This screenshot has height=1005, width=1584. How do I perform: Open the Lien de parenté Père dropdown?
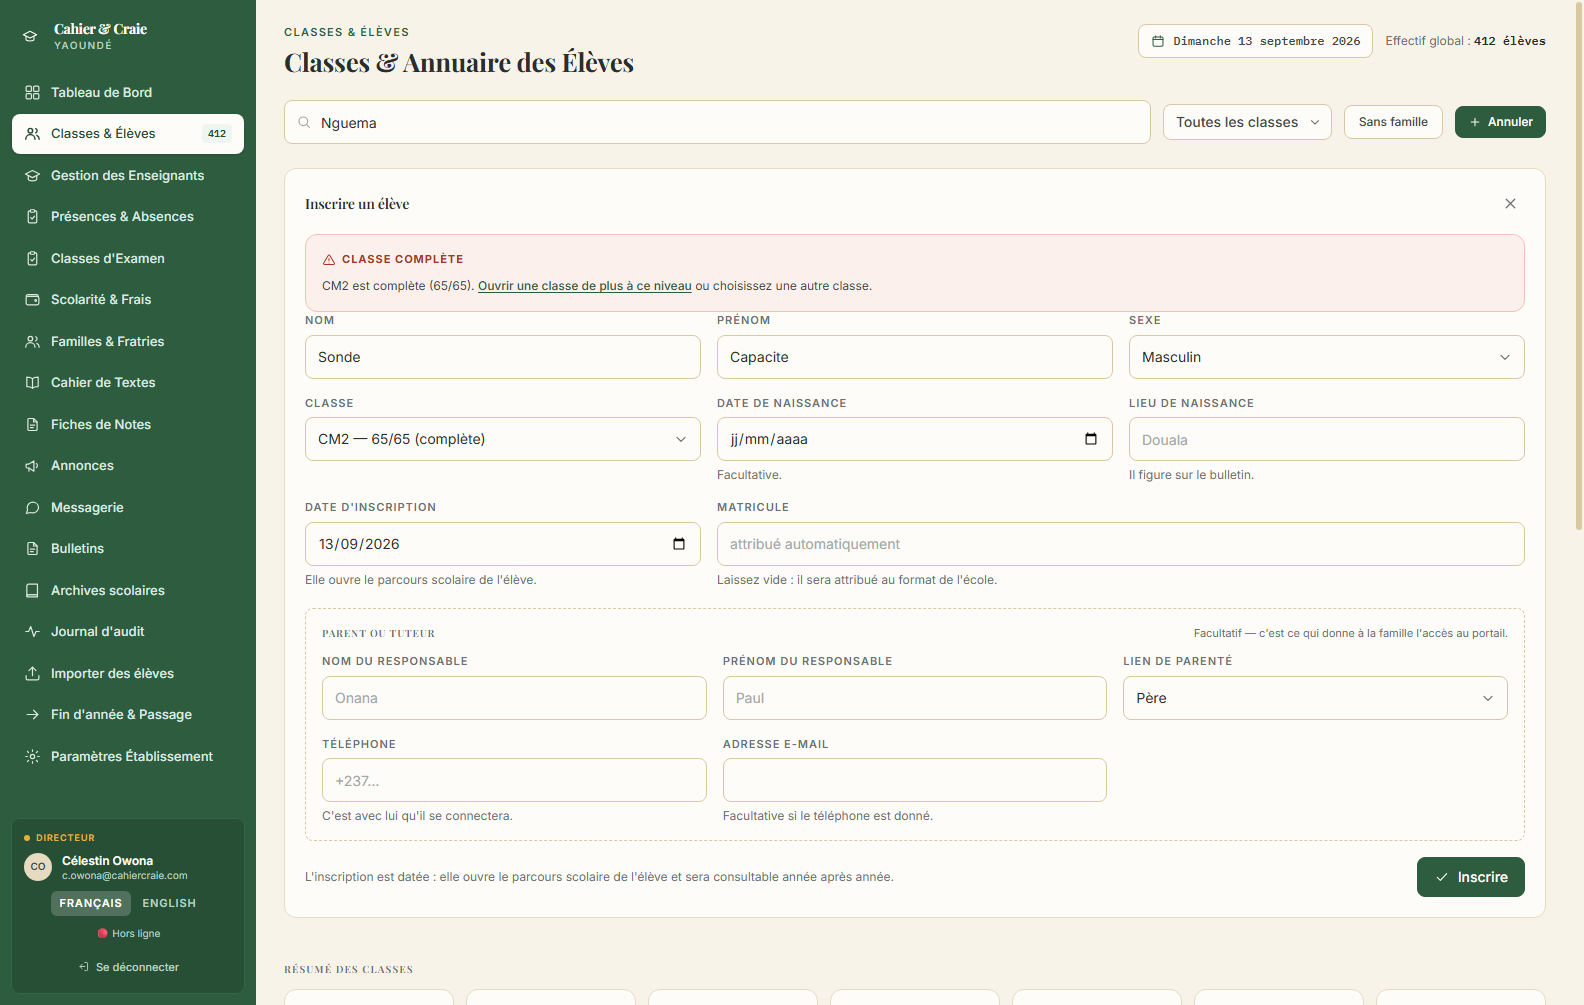(1315, 698)
